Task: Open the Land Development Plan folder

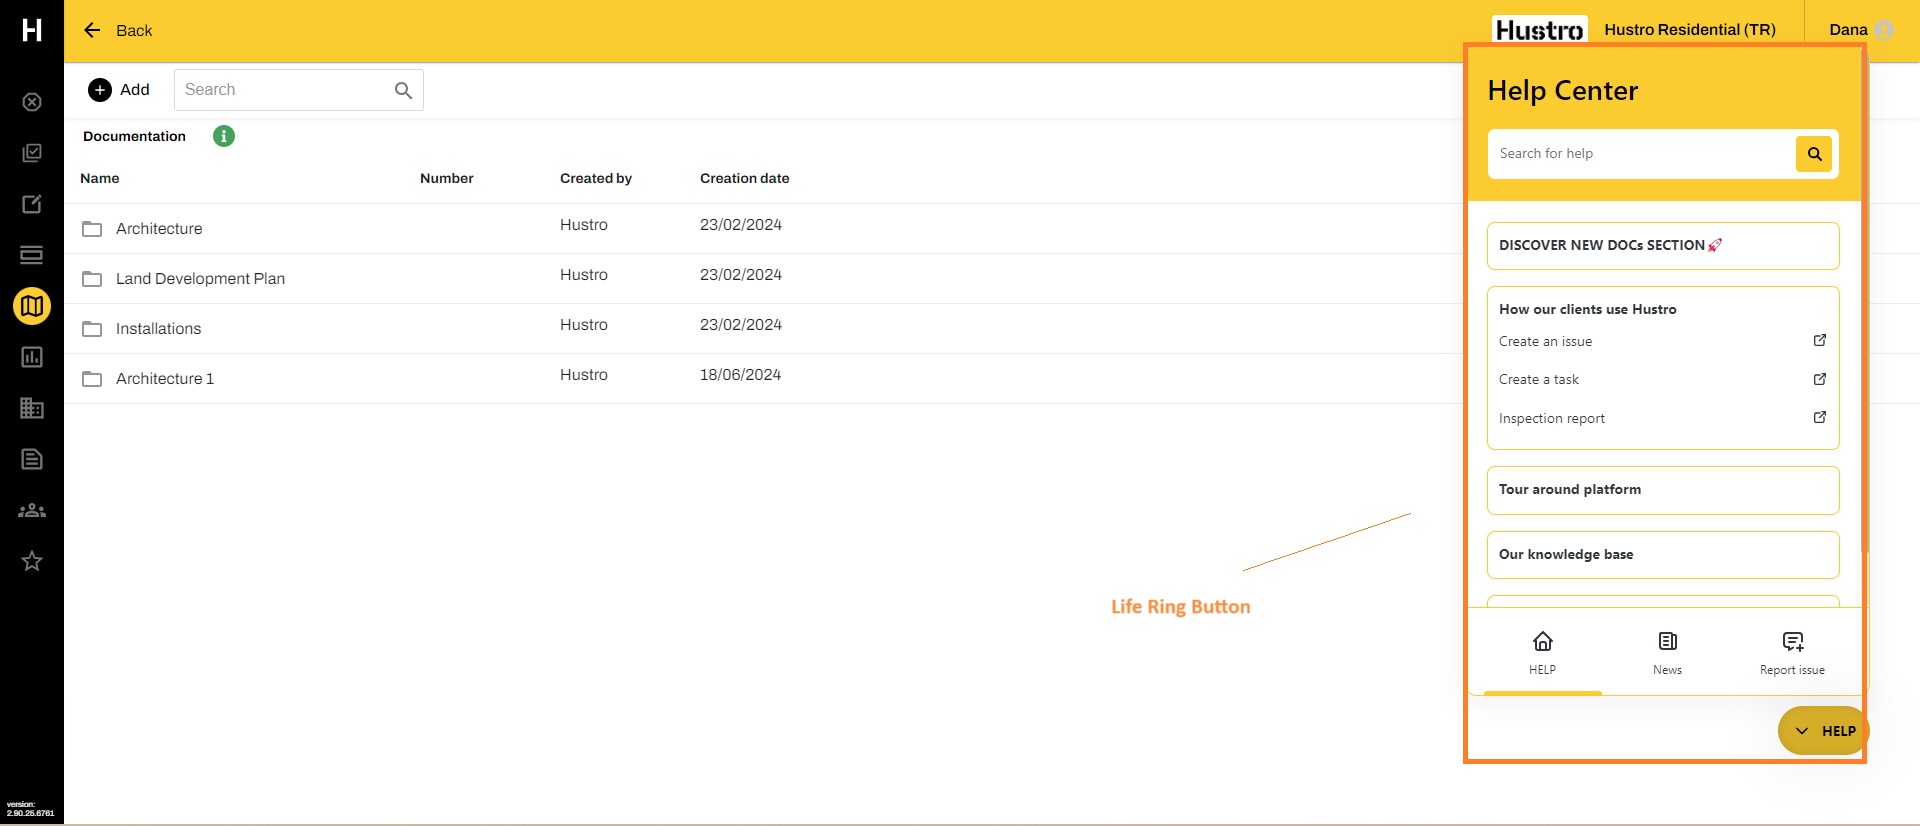Action: click(x=200, y=279)
